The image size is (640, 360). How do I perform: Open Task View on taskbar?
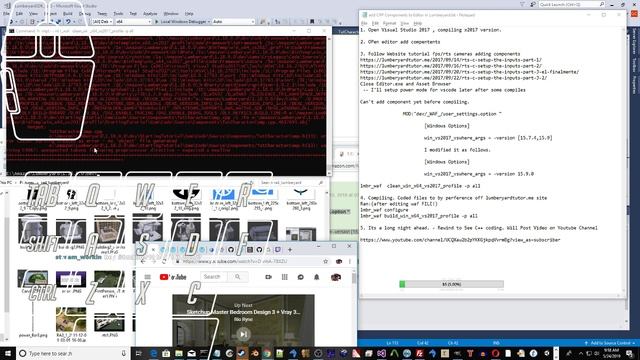point(138,353)
